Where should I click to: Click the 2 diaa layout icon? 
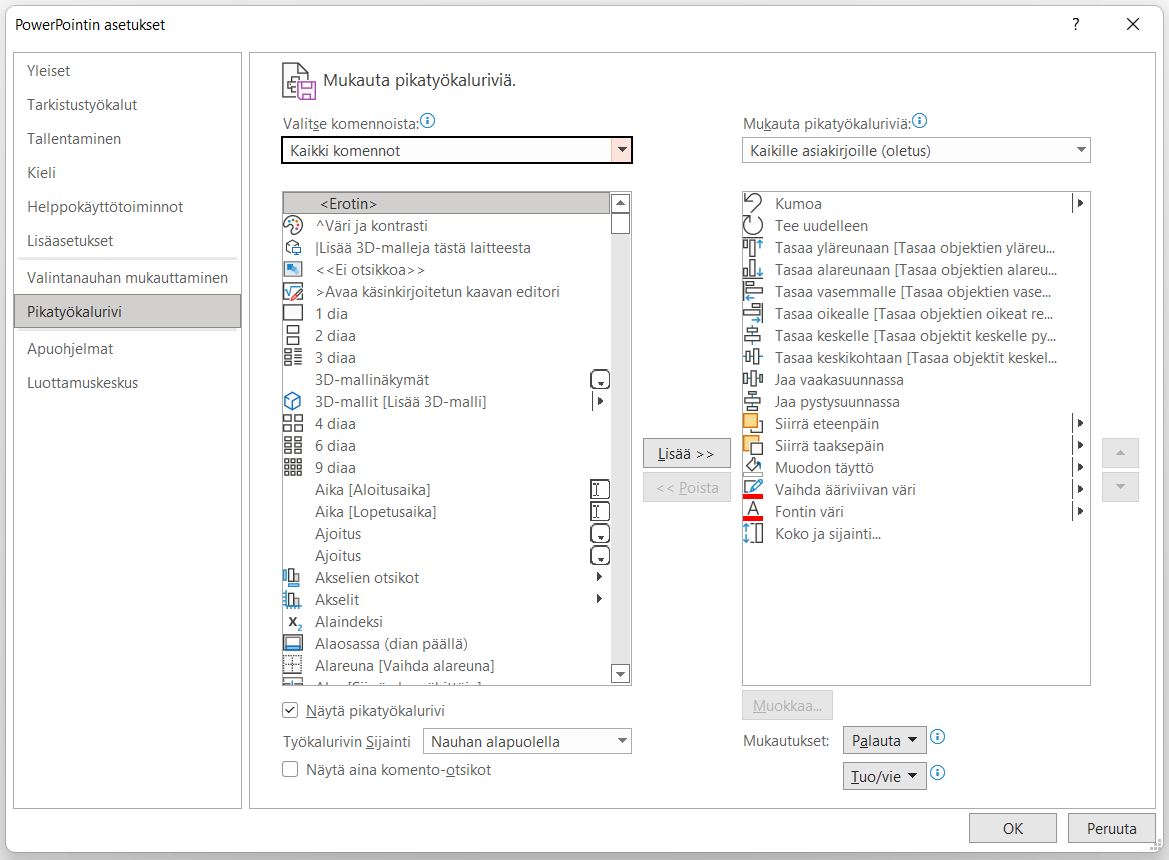[x=293, y=335]
